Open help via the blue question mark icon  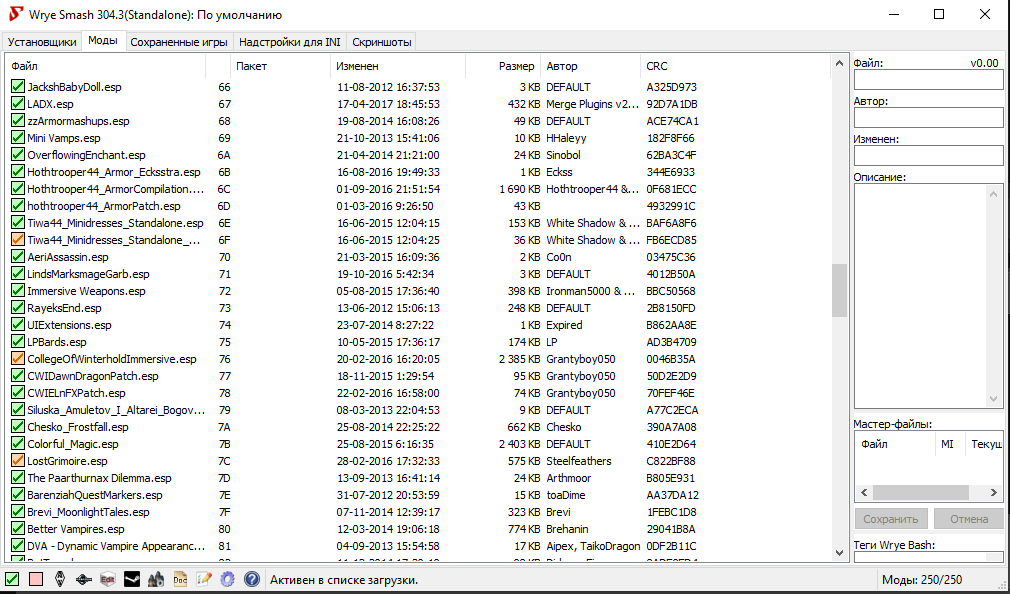point(252,579)
